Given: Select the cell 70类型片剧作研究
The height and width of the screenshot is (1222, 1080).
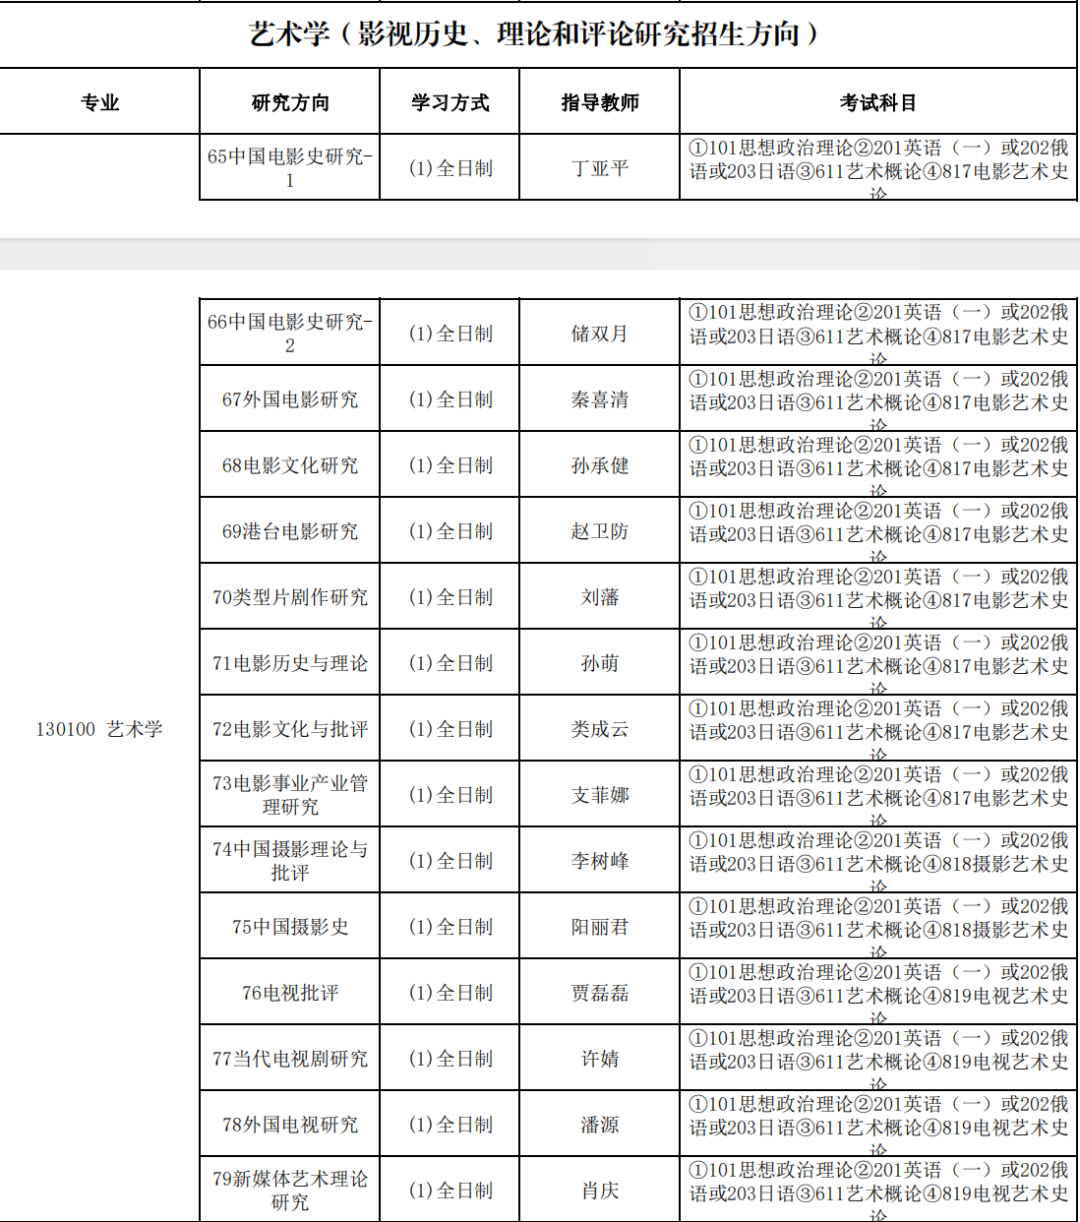Looking at the screenshot, I should 290,597.
